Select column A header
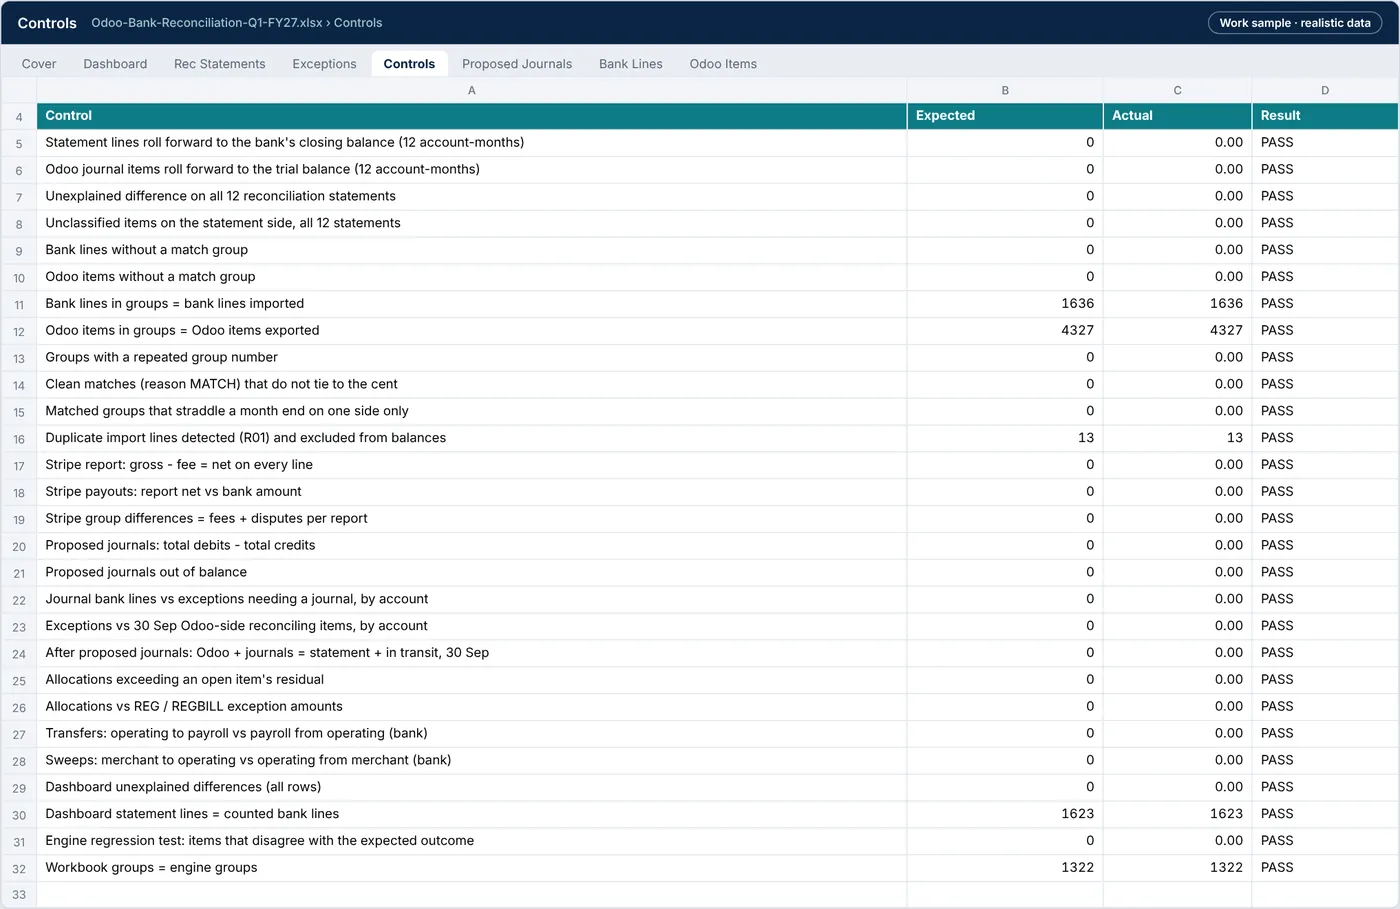The width and height of the screenshot is (1400, 909). [472, 90]
